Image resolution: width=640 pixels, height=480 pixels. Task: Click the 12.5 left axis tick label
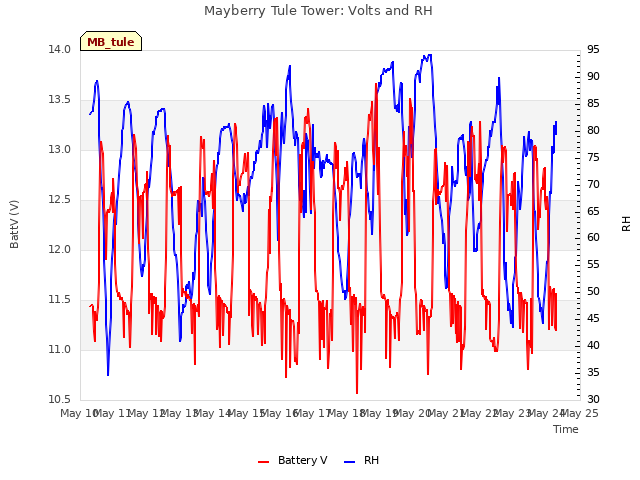click(x=60, y=200)
